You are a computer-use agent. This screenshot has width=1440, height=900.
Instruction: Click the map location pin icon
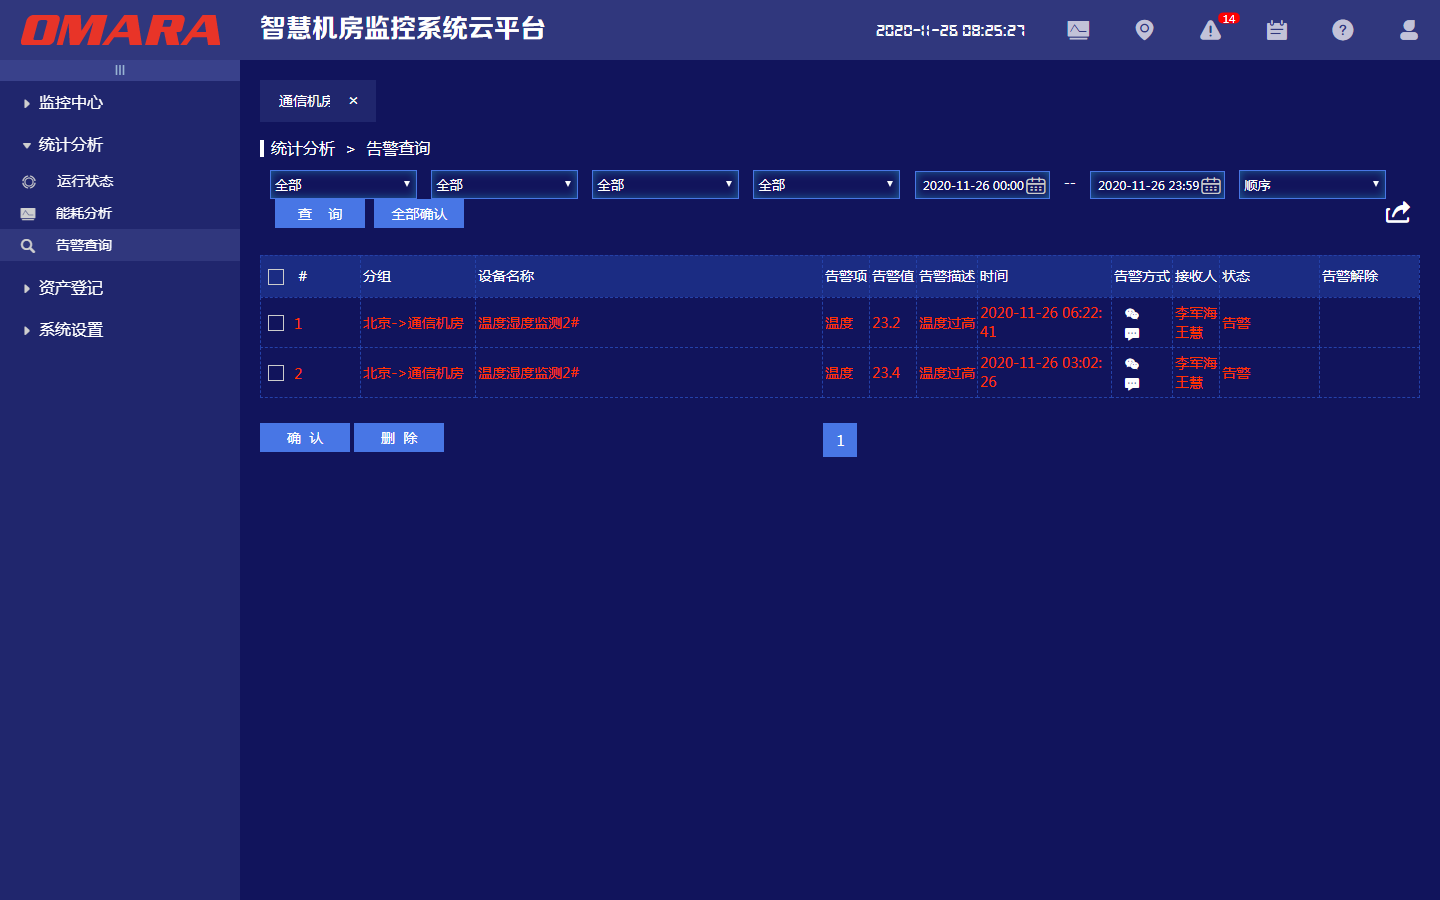click(1144, 31)
